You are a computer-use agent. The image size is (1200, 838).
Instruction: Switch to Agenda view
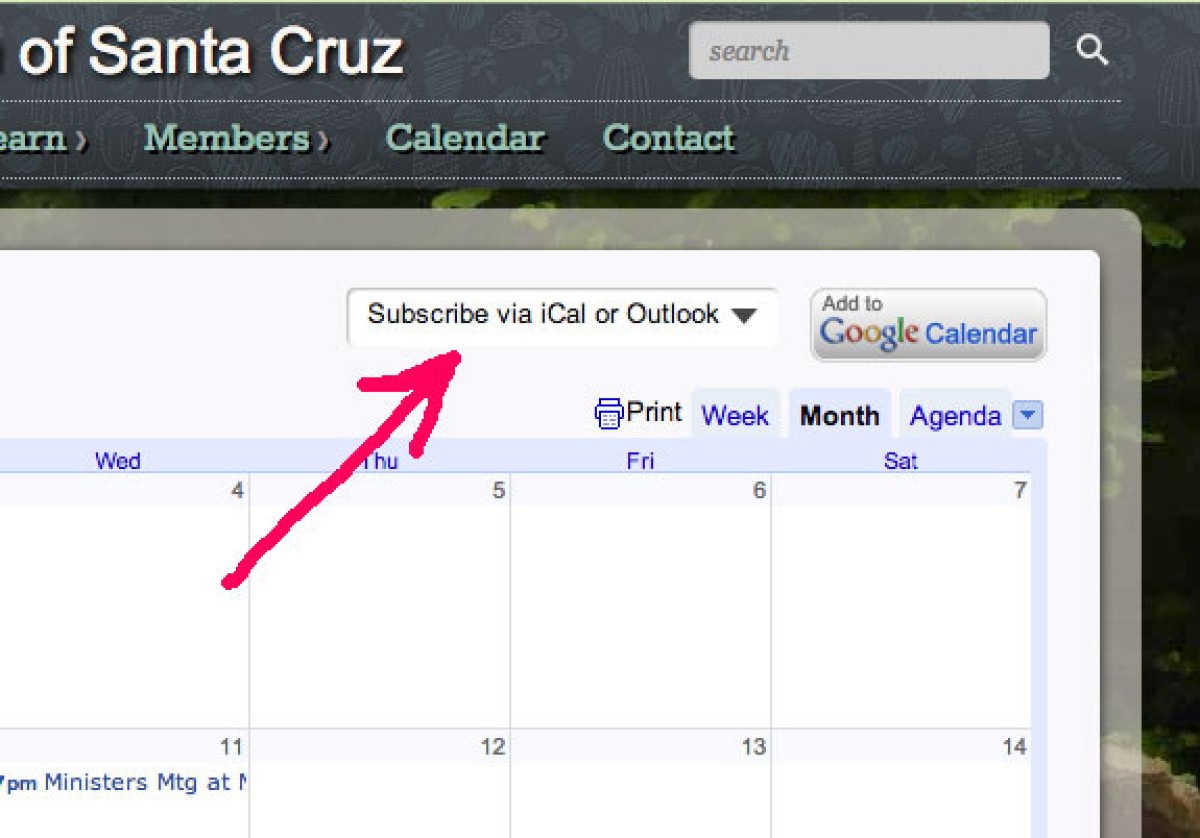pyautogui.click(x=955, y=416)
